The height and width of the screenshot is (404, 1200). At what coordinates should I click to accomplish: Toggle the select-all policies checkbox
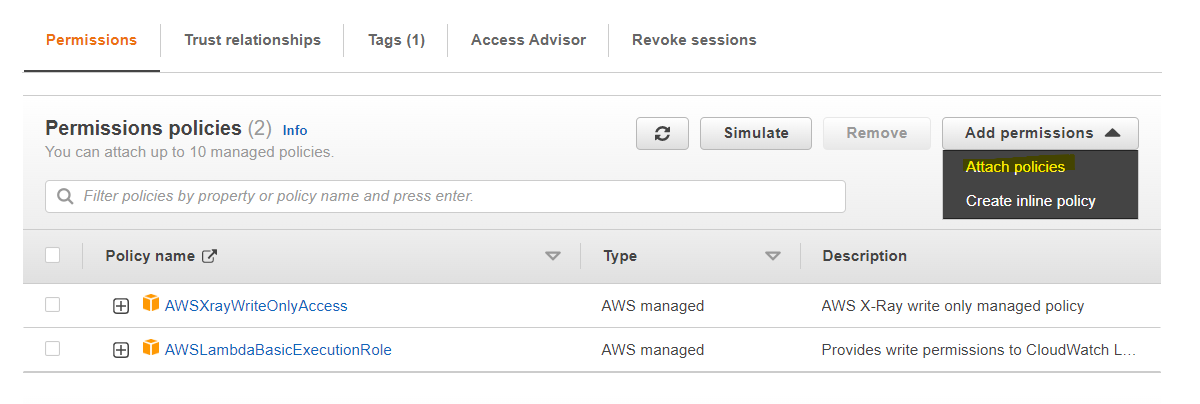(53, 255)
